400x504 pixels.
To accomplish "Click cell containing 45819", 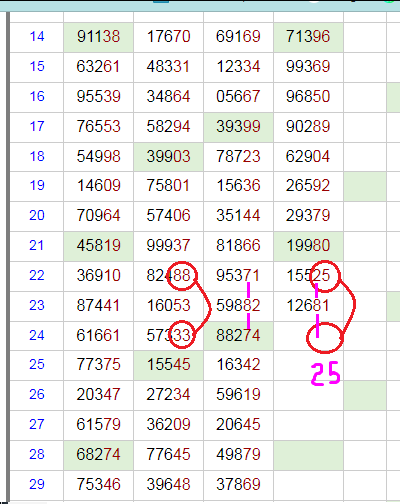I will pos(98,246).
